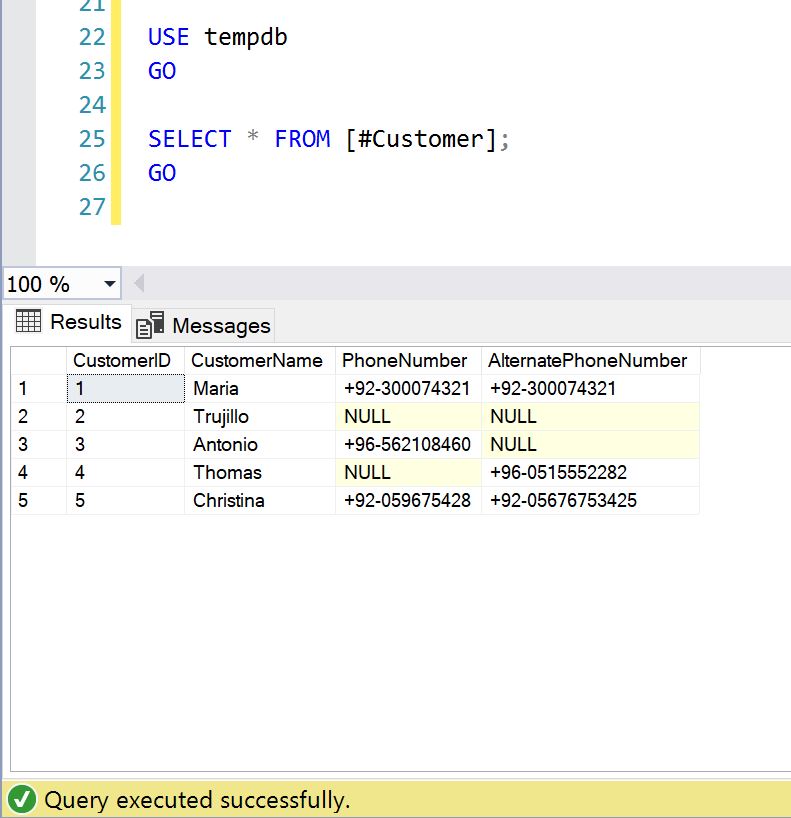Viewport: 791px width, 818px height.
Task: Click the horizontal scrollbar left arrow
Action: point(139,283)
